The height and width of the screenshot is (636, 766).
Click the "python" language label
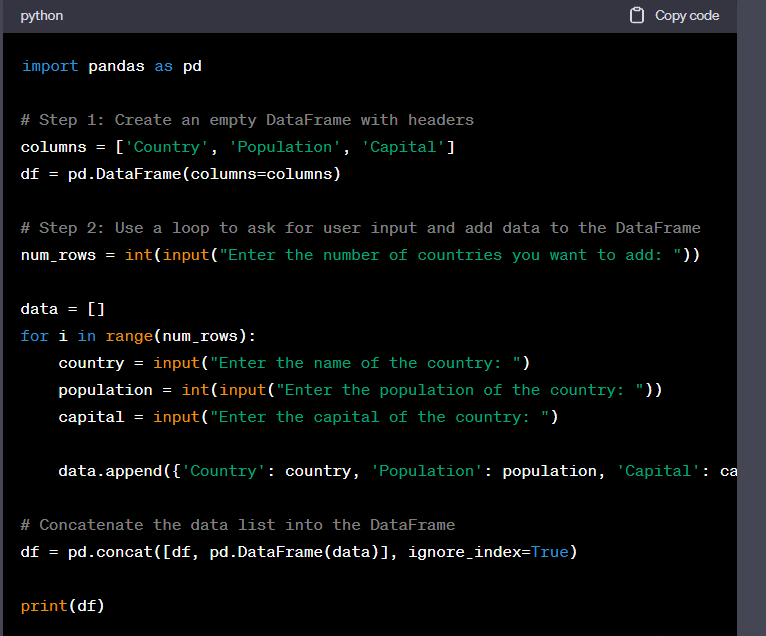click(42, 16)
